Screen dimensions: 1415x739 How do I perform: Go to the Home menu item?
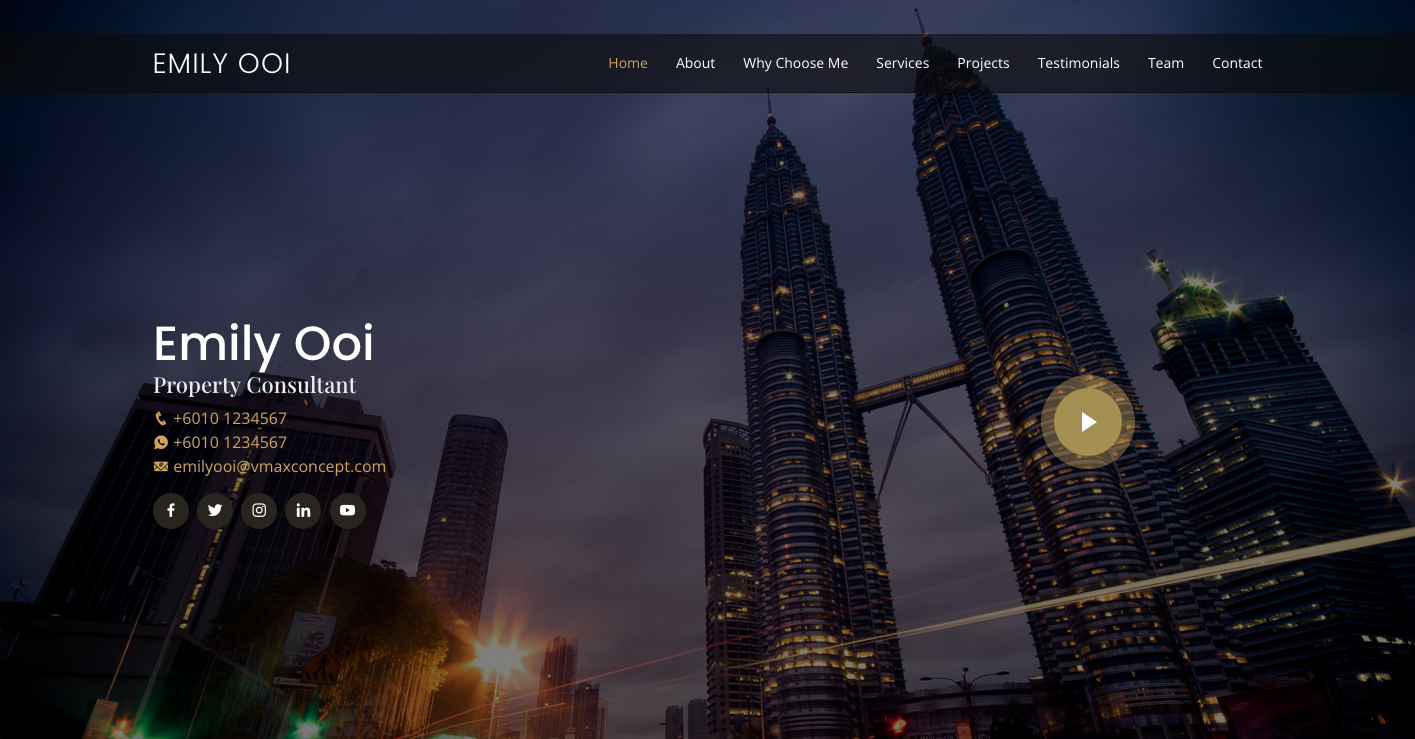pyautogui.click(x=628, y=63)
